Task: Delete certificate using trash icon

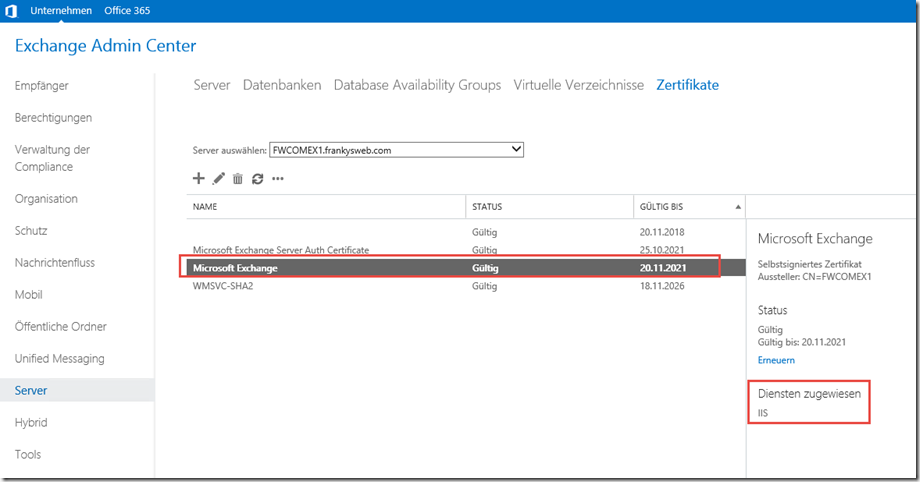Action: pyautogui.click(x=238, y=178)
